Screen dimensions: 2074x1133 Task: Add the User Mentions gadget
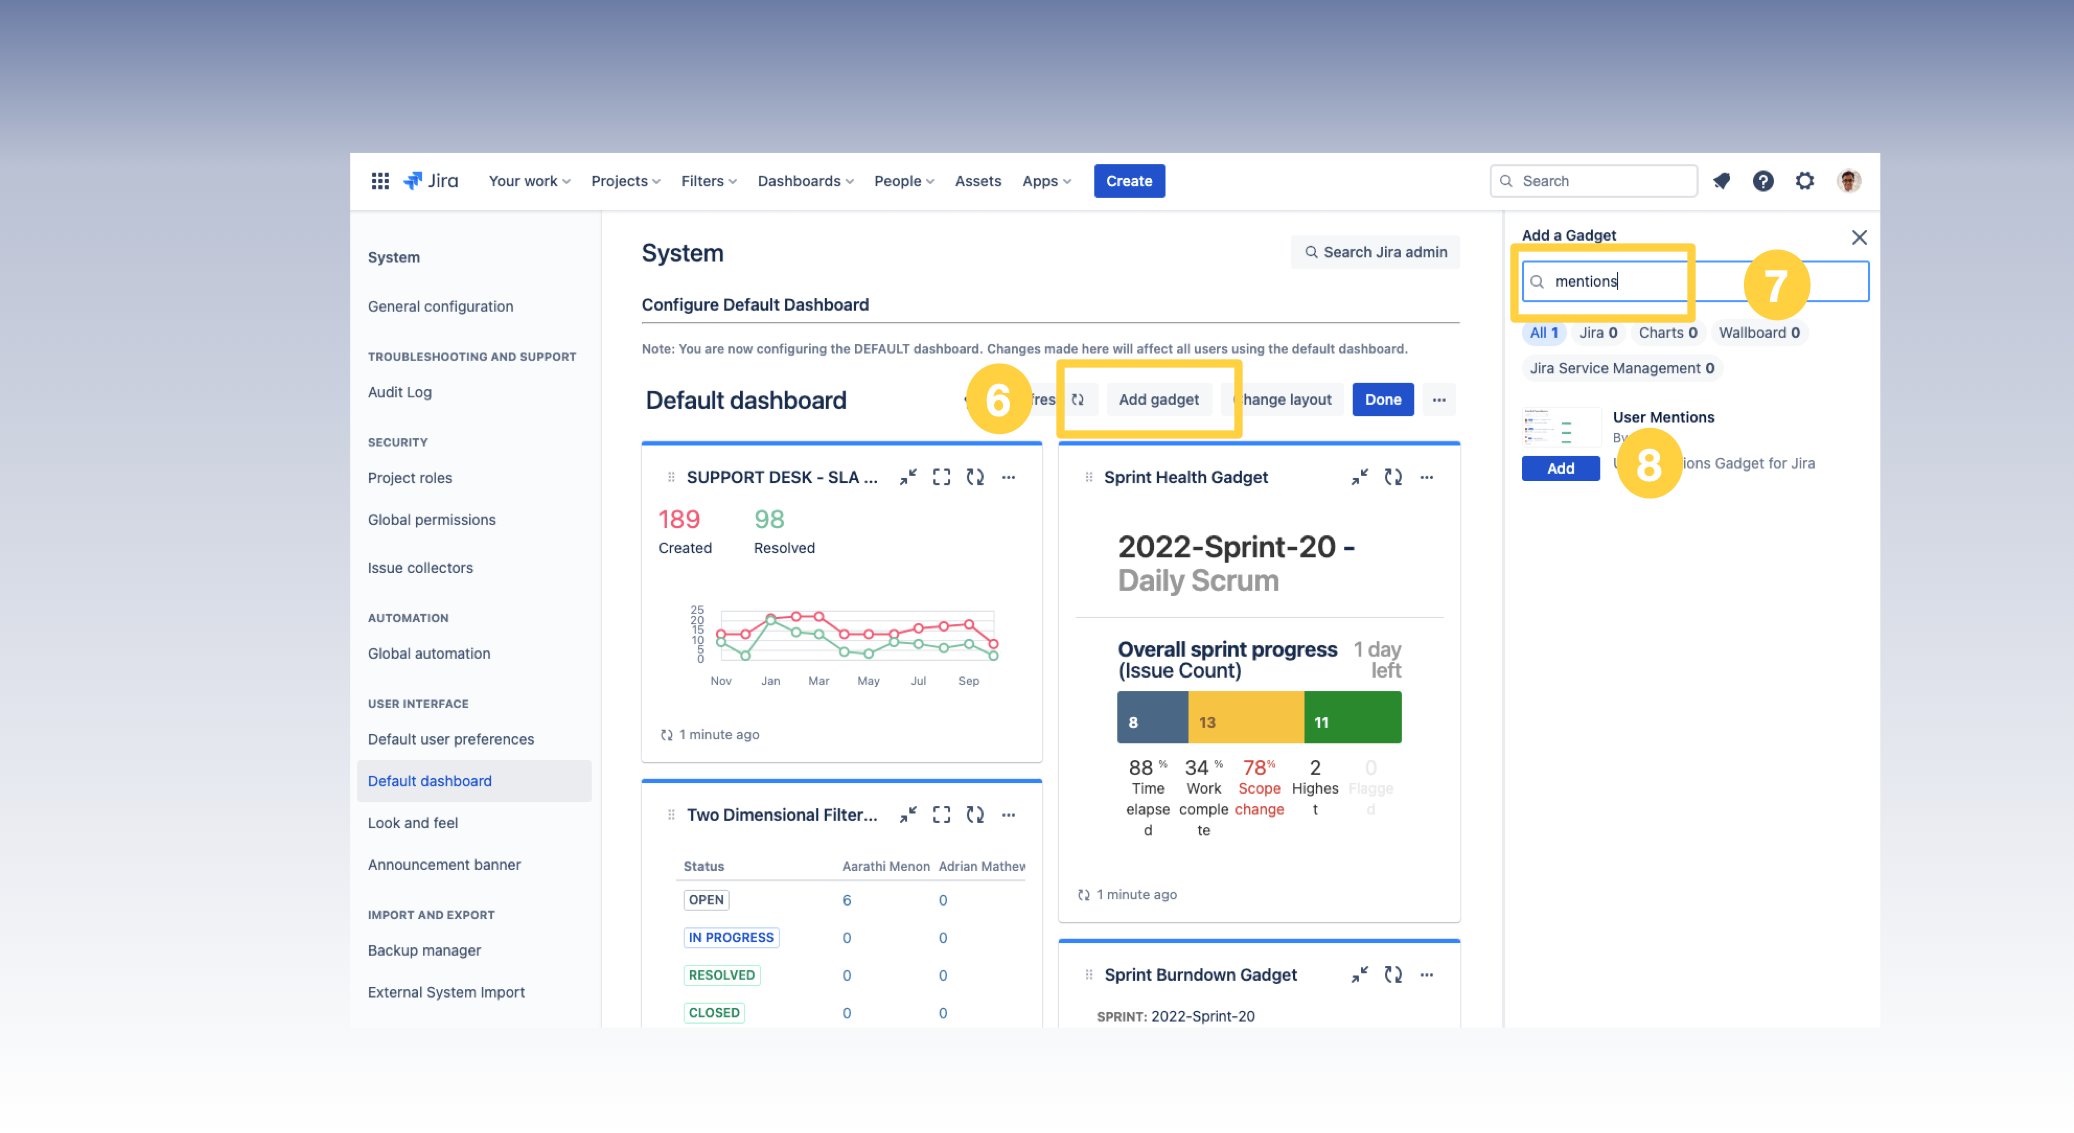click(x=1560, y=468)
